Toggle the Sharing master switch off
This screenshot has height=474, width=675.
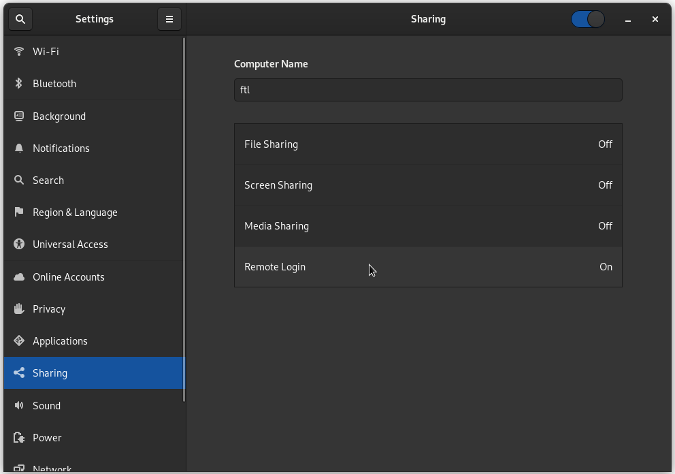(x=587, y=19)
